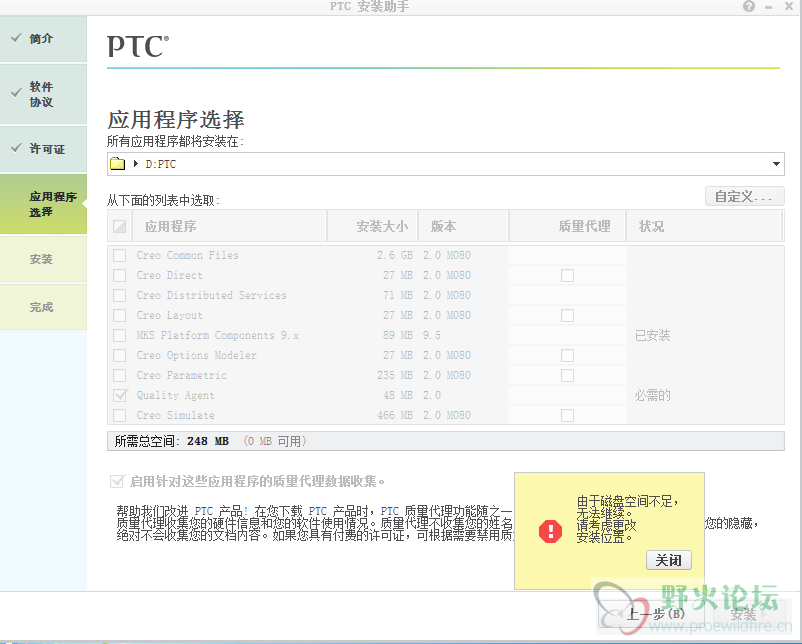802x644 pixels.
Task: Go to the 安装 step in sidebar
Action: point(43,259)
